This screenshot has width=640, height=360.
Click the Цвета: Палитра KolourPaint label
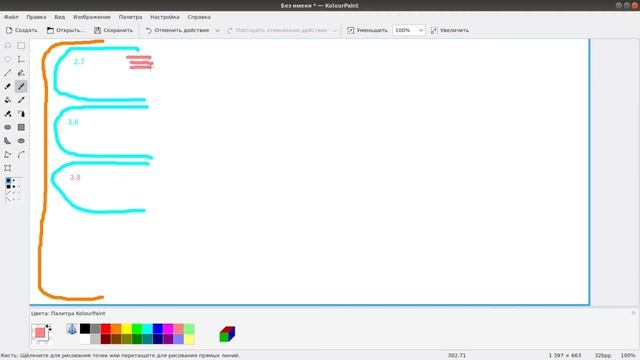pos(68,313)
